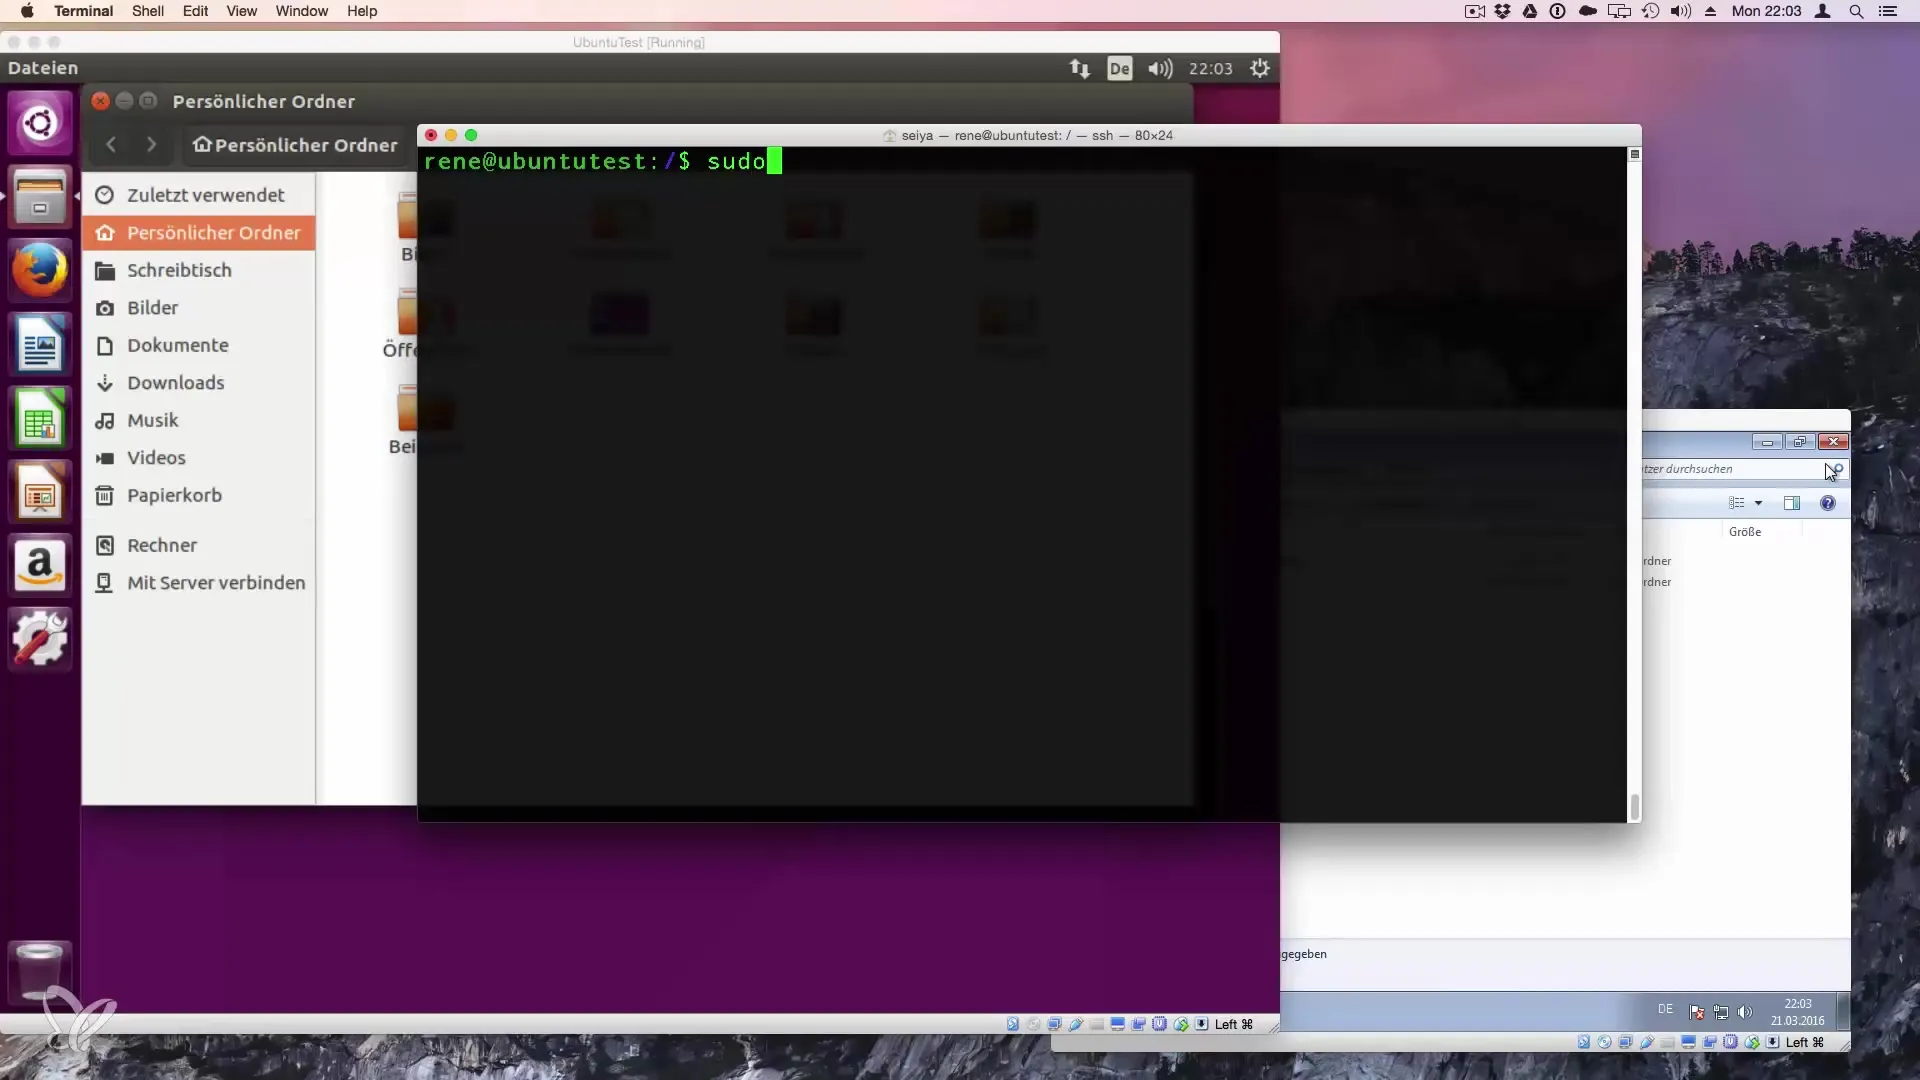The height and width of the screenshot is (1080, 1920).
Task: Click the Mon 22:03 menu bar clock
Action: (x=1766, y=11)
